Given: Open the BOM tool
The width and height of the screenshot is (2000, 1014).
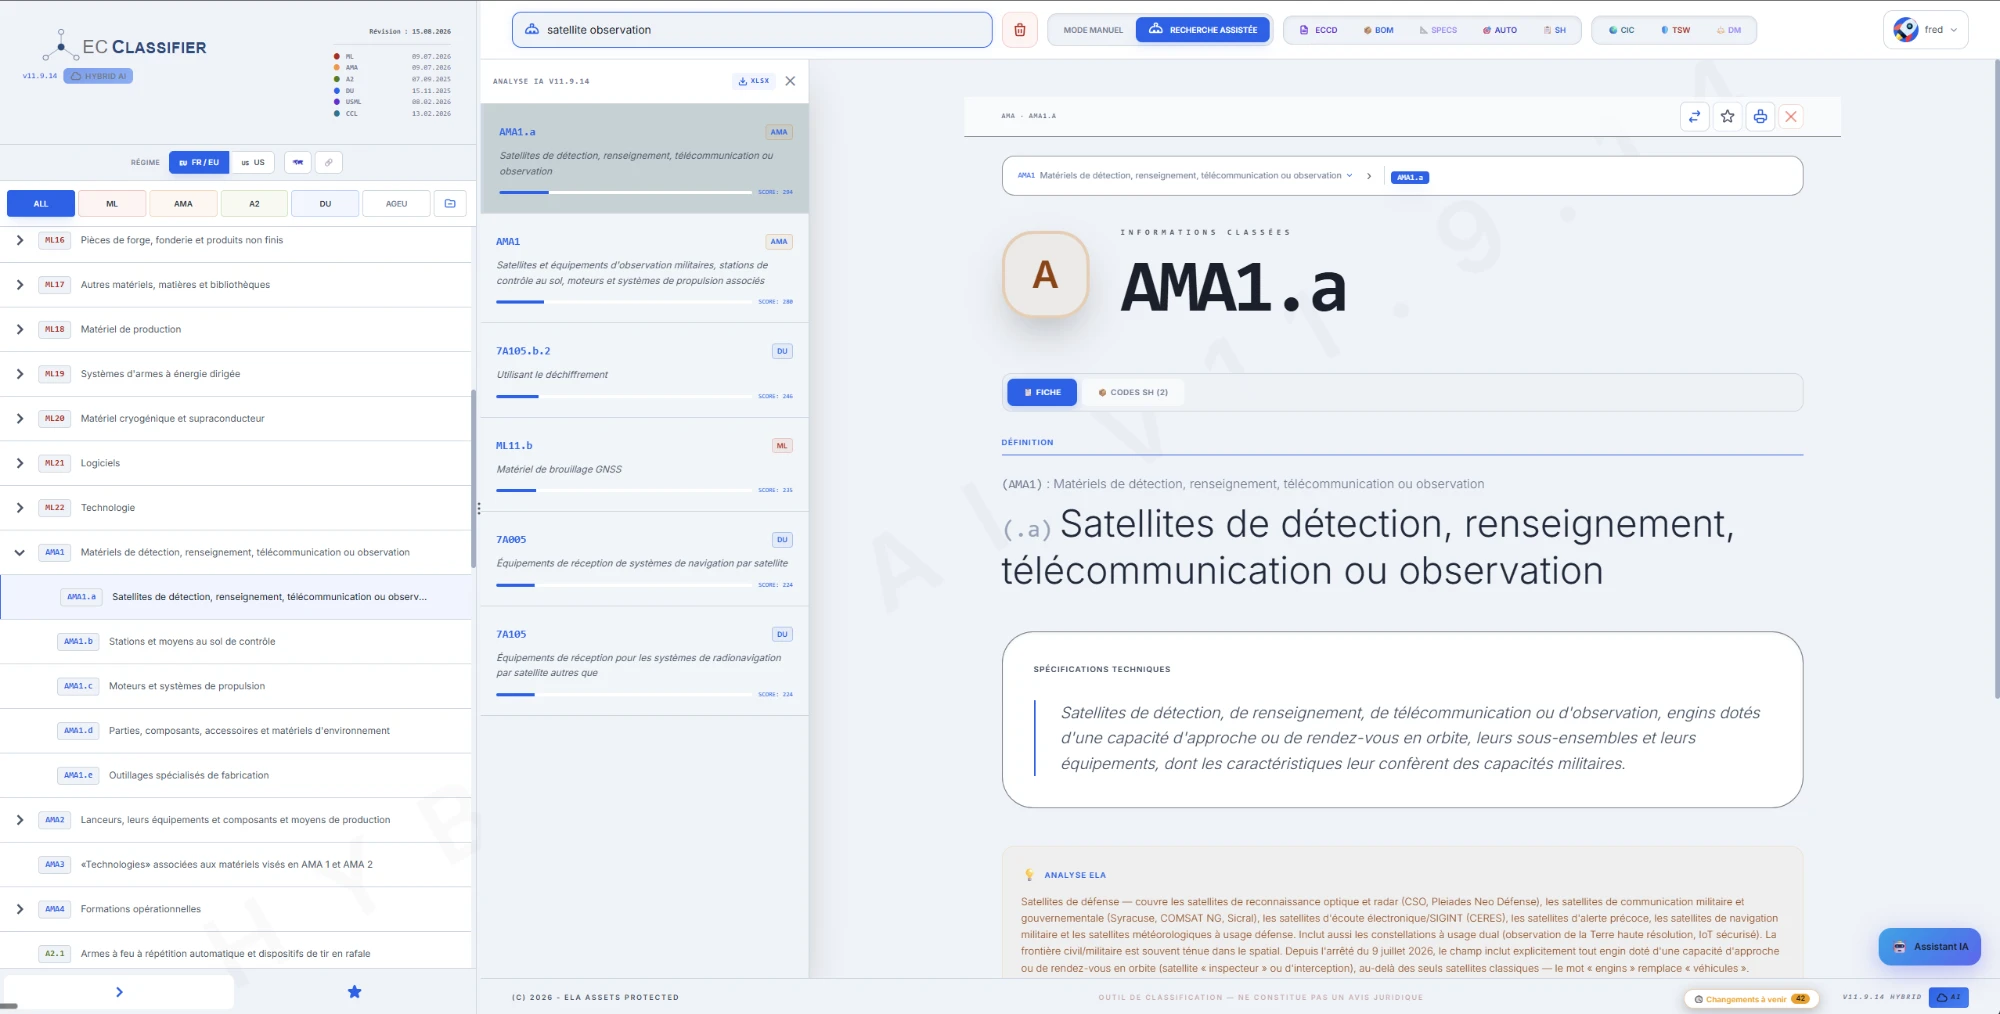Looking at the screenshot, I should click(x=1378, y=30).
